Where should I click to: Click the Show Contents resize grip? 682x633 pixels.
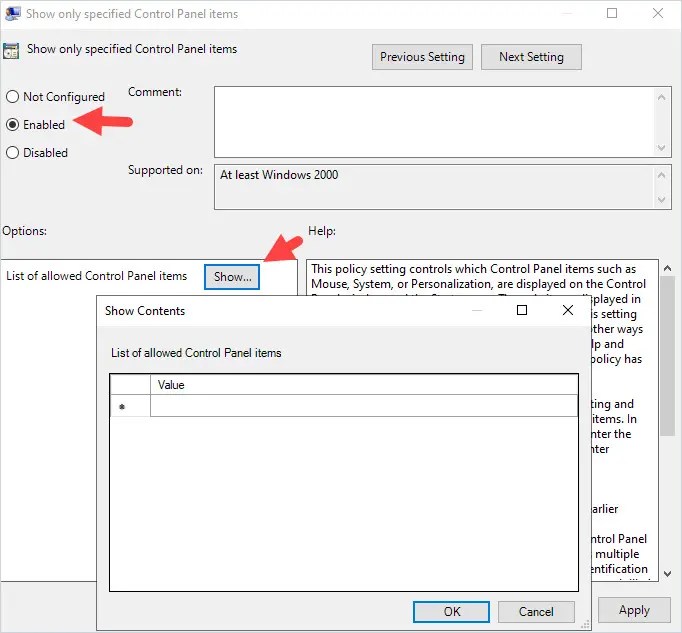pos(585,625)
